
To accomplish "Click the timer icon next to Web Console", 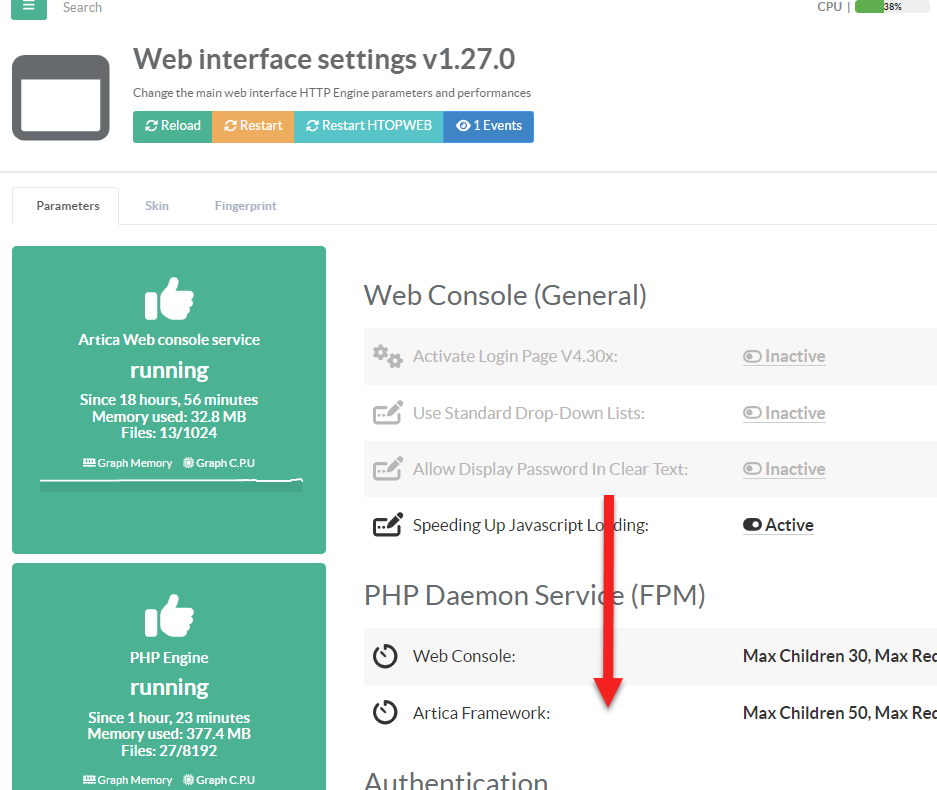I will pyautogui.click(x=385, y=657).
